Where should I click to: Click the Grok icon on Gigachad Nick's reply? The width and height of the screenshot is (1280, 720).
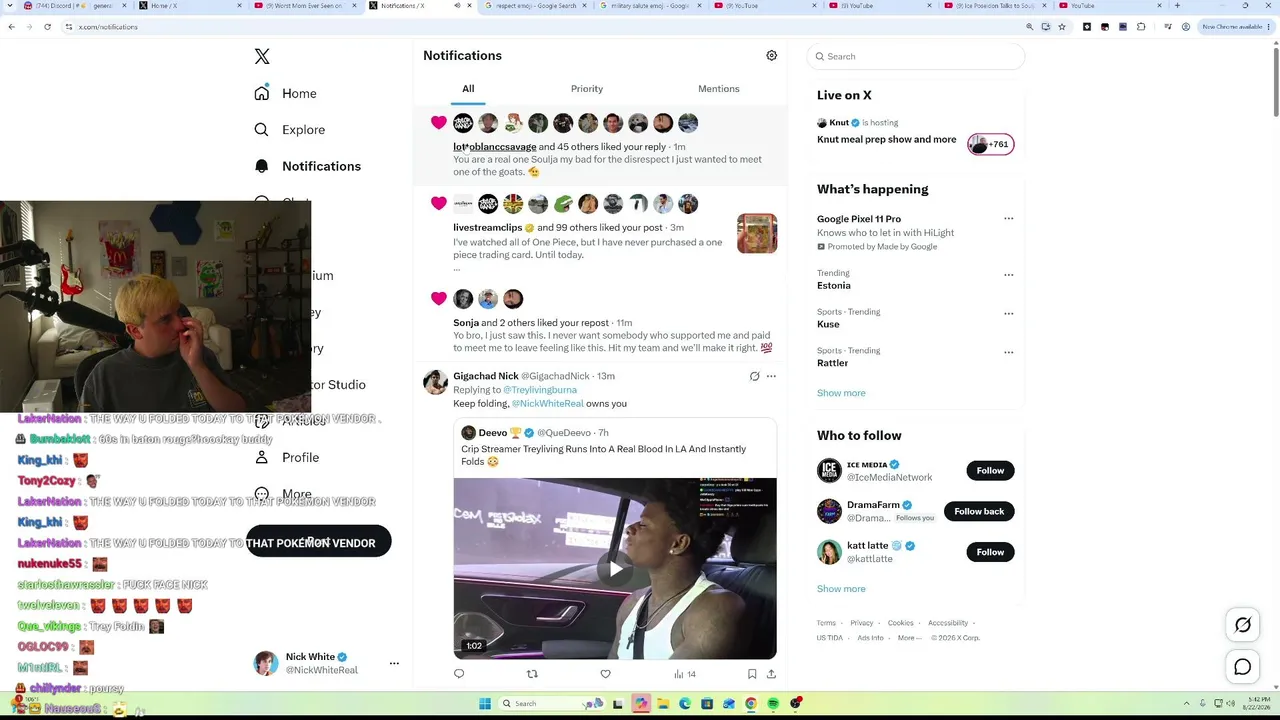754,376
